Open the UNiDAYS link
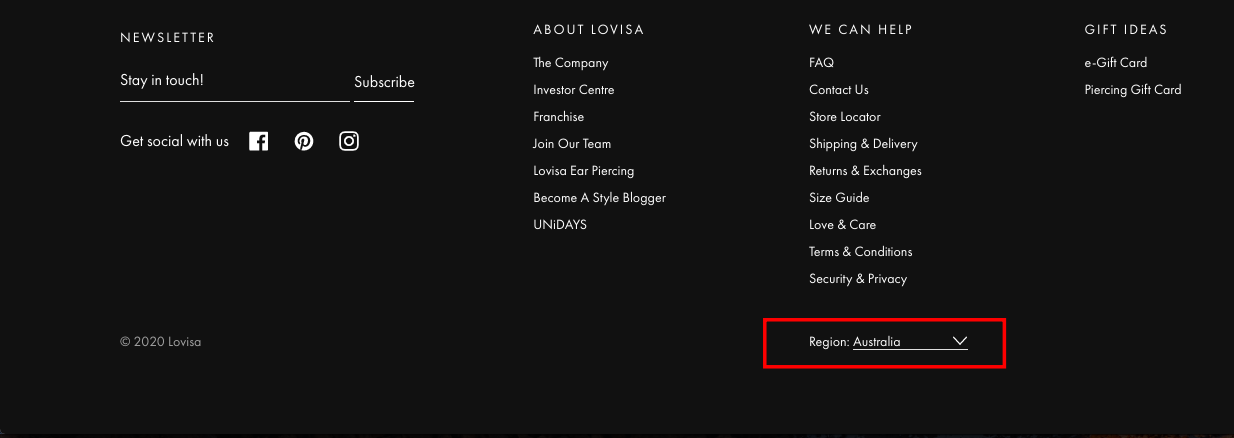Image resolution: width=1234 pixels, height=438 pixels. [559, 225]
